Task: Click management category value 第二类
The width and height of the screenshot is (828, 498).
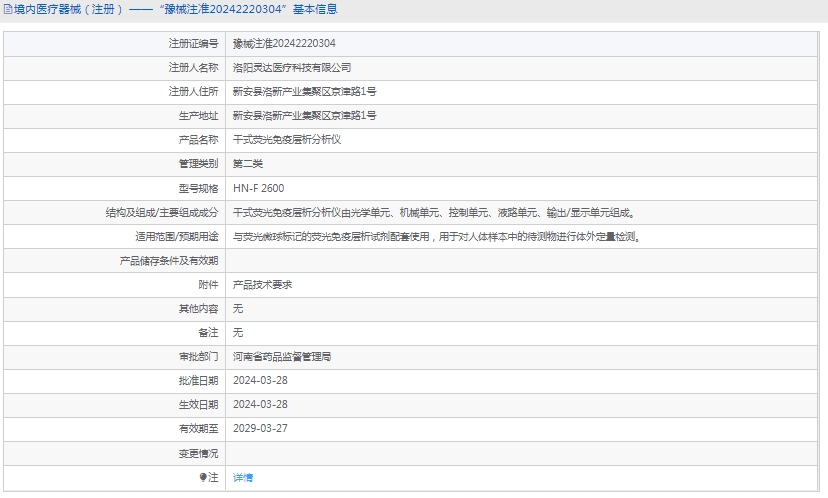Action: (x=248, y=164)
